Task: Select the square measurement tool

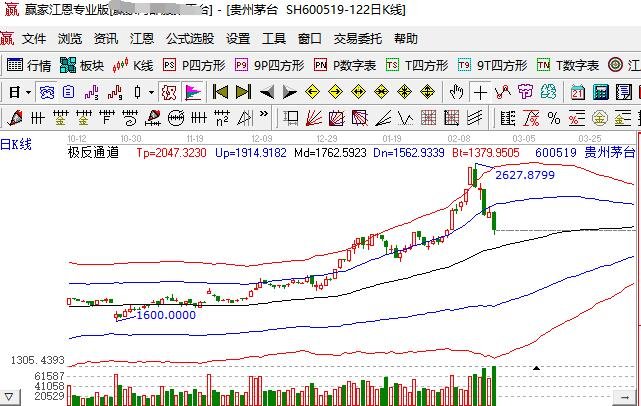Action: (291, 118)
